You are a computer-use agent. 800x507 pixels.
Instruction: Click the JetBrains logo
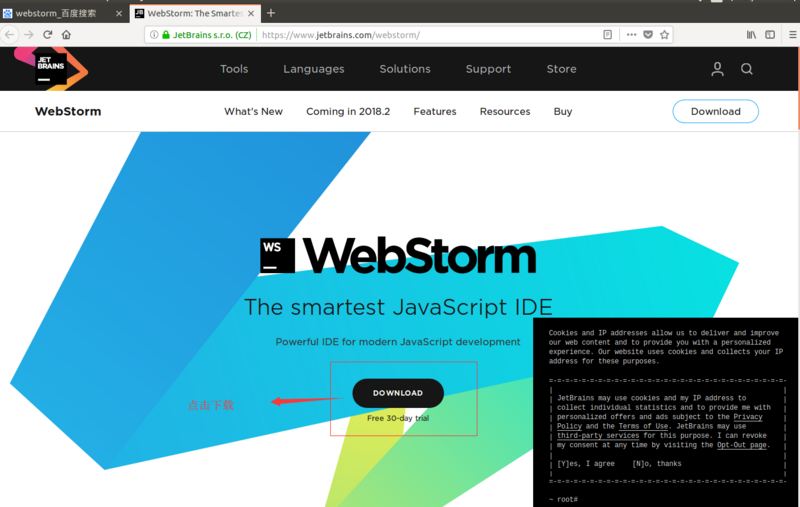coord(51,69)
